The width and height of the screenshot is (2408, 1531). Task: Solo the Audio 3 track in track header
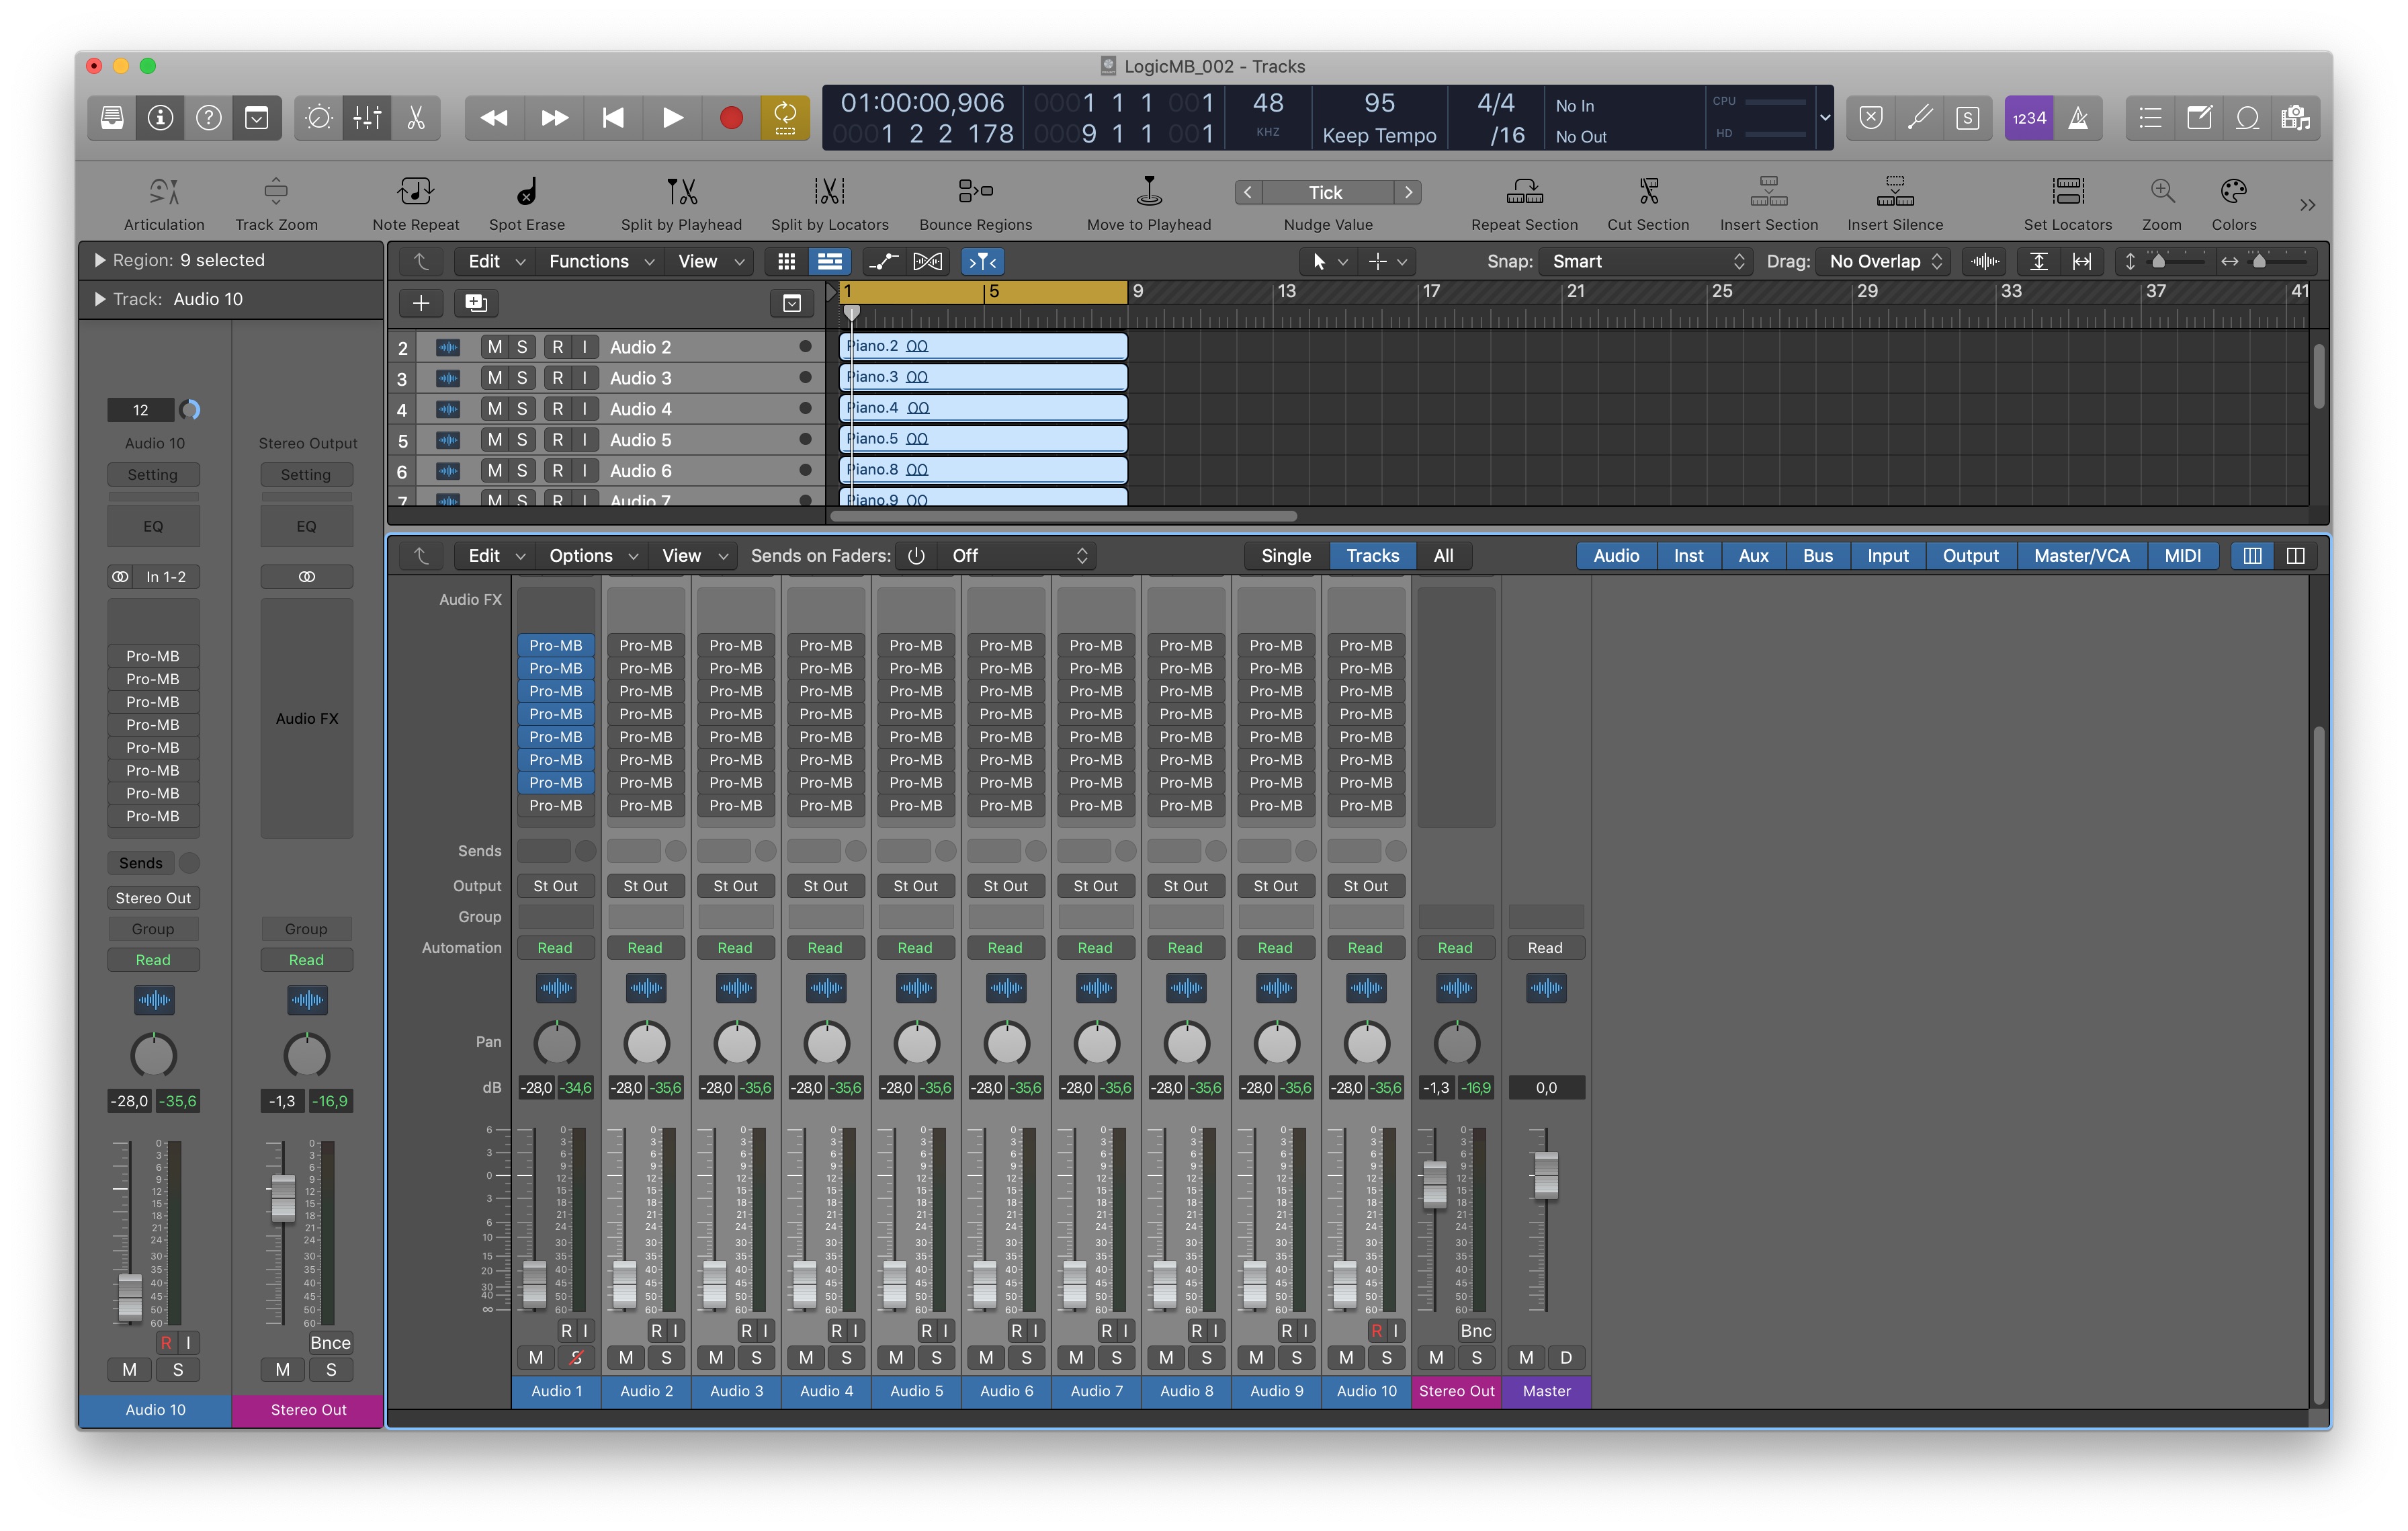point(522,378)
